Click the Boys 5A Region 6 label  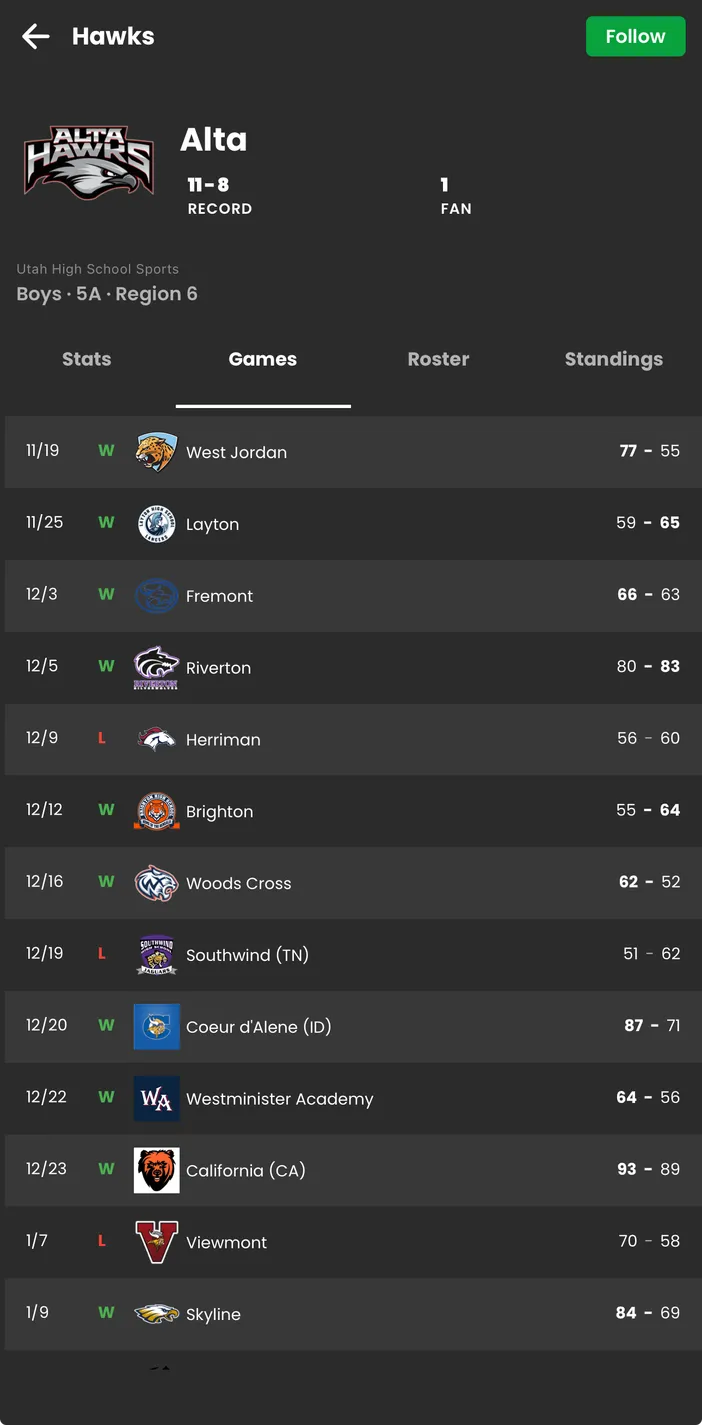click(x=107, y=293)
